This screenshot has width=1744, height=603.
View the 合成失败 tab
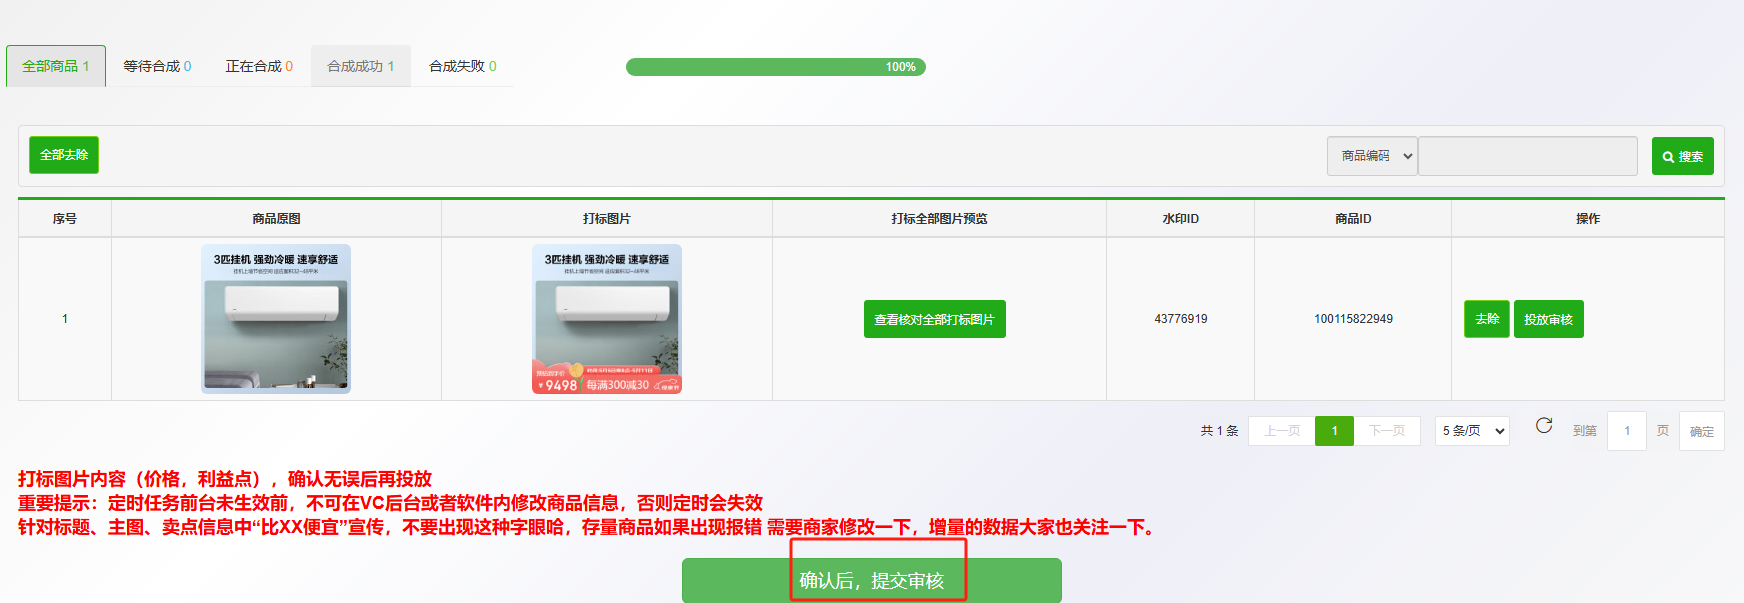462,66
